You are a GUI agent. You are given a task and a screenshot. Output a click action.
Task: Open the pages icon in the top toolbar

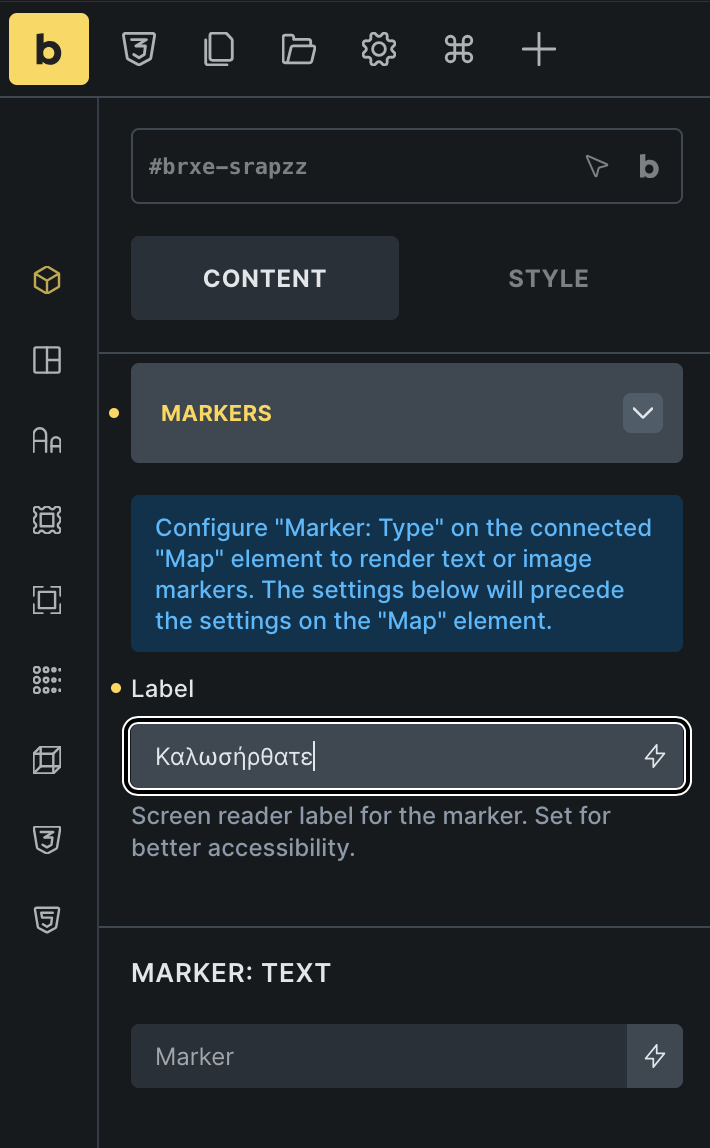(x=217, y=49)
